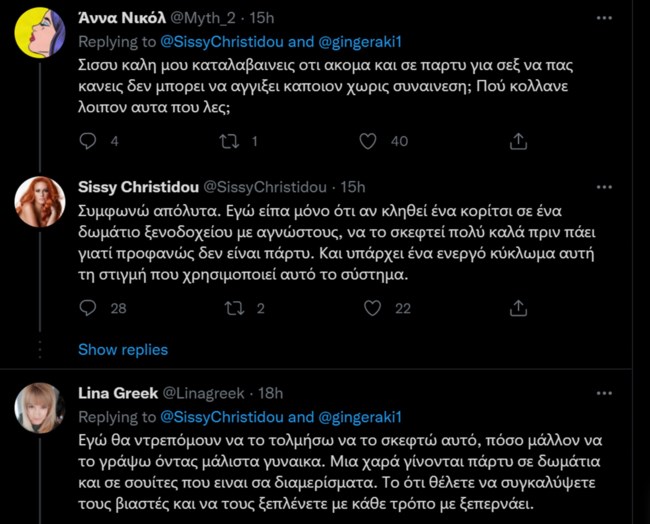Share Άννα Νικόλ's tweet
650x524 pixels.
tap(517, 141)
